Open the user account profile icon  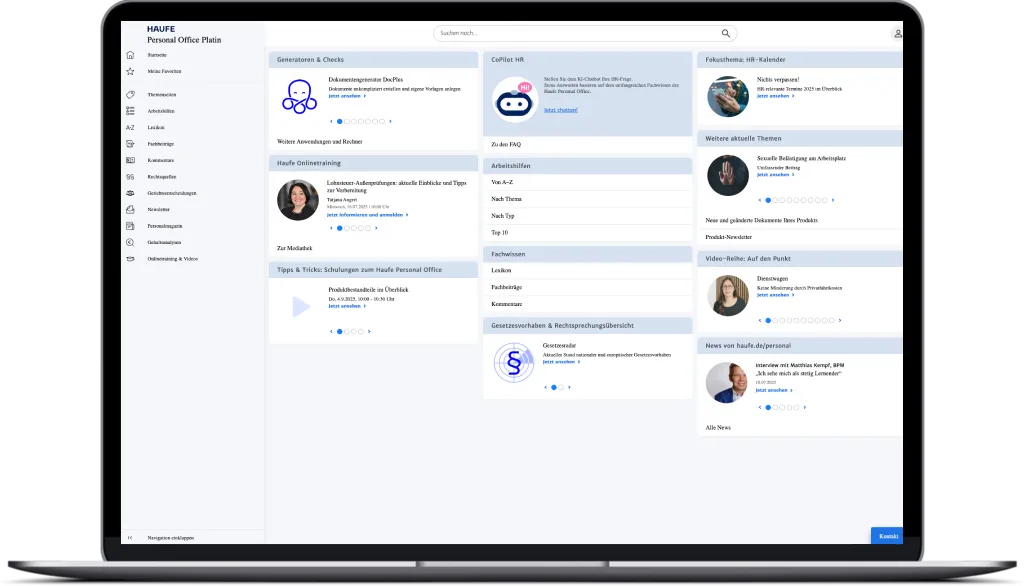[x=898, y=33]
